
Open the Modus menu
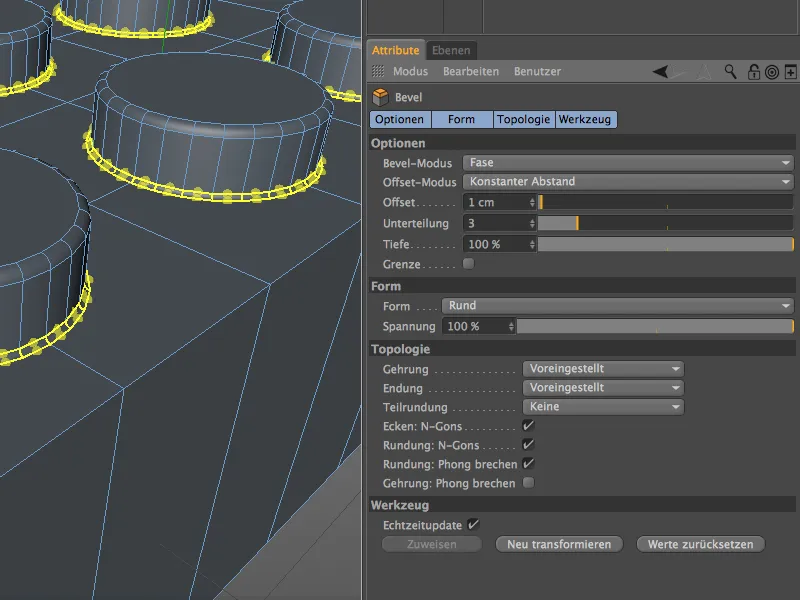(x=410, y=71)
